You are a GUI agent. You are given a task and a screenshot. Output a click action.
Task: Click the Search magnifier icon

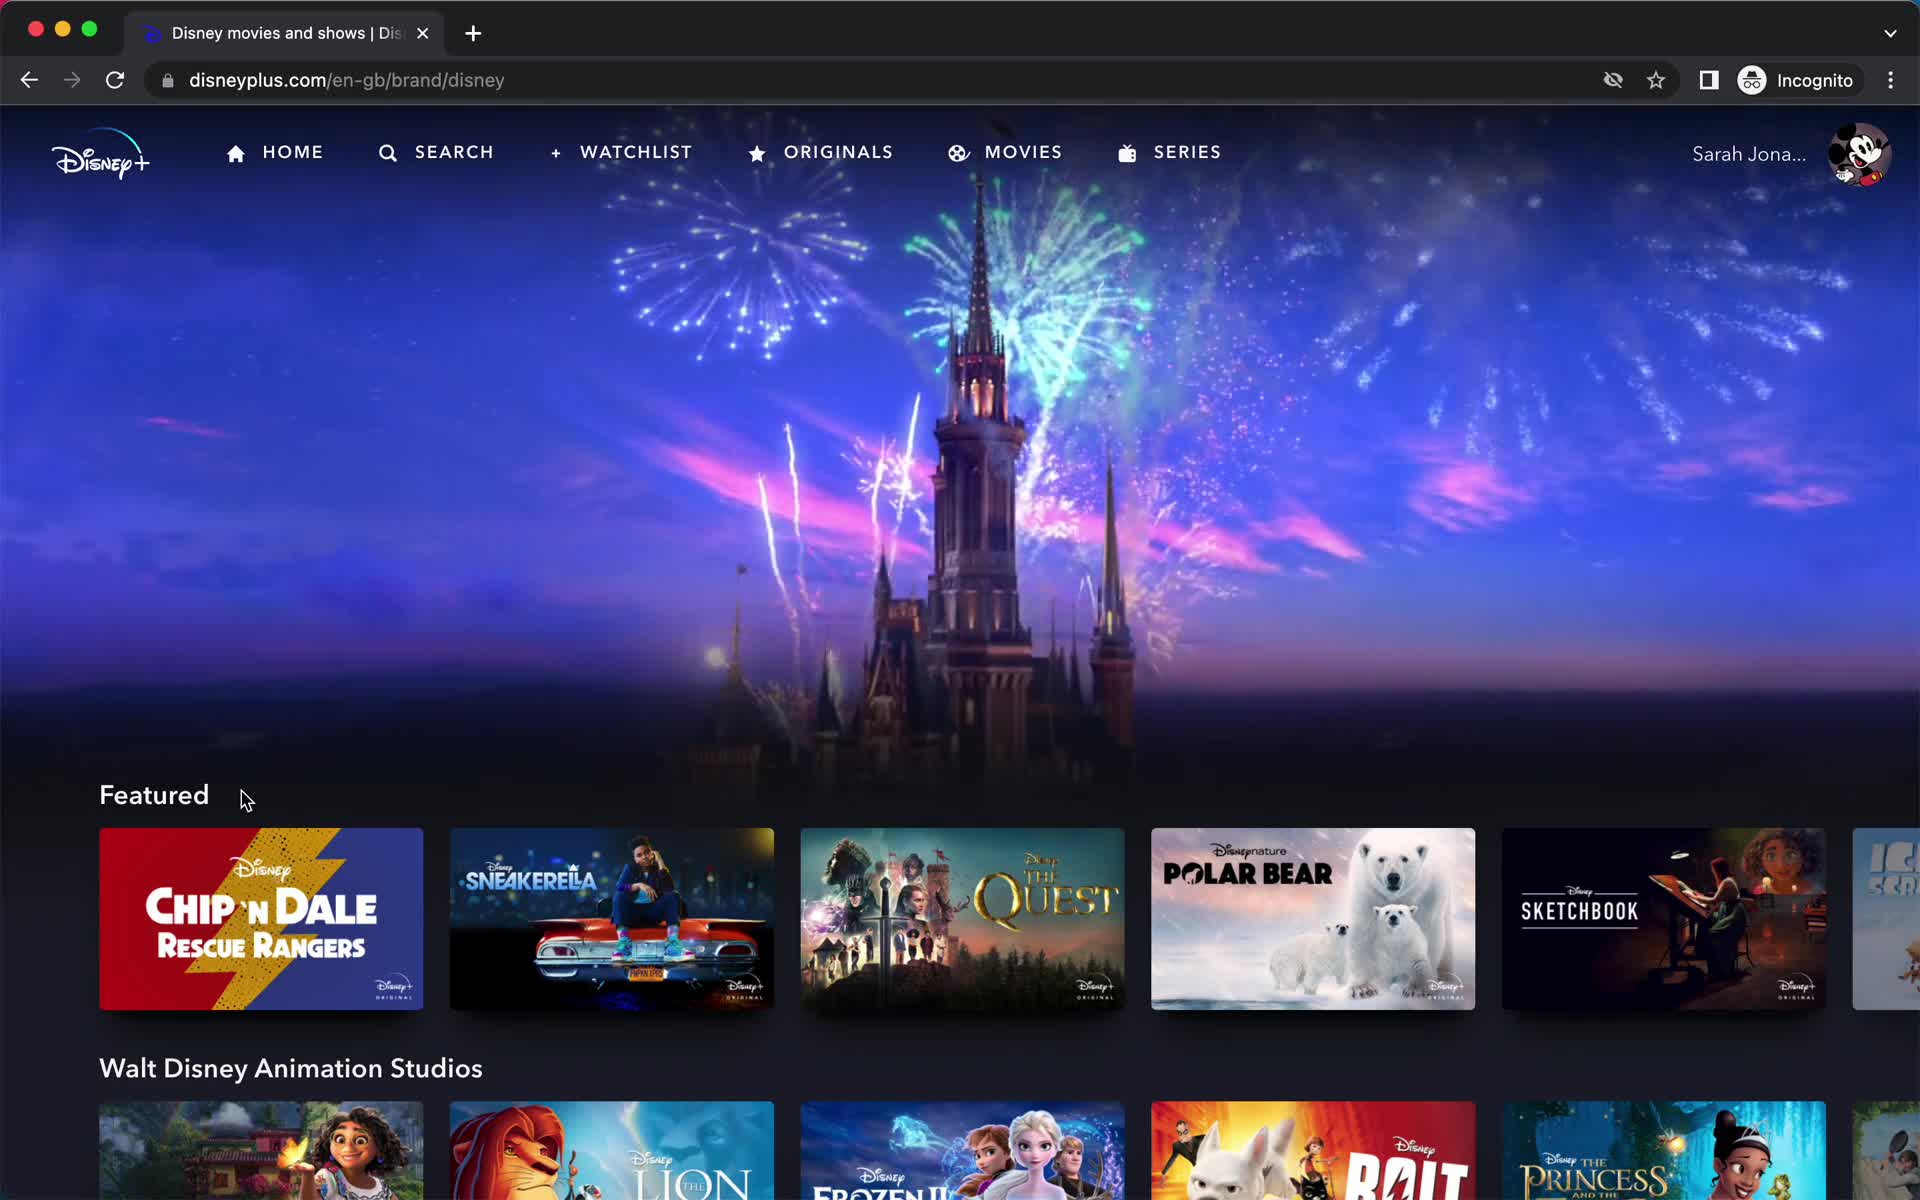tap(388, 153)
